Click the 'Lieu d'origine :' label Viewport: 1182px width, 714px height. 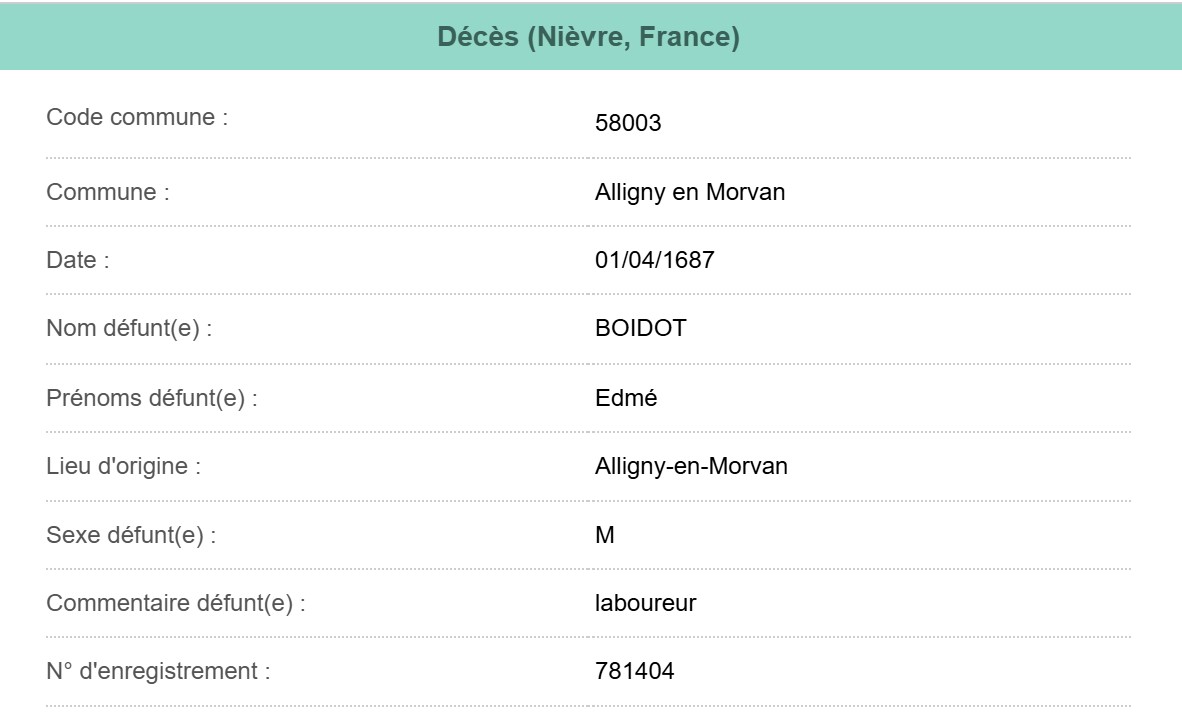coord(123,466)
